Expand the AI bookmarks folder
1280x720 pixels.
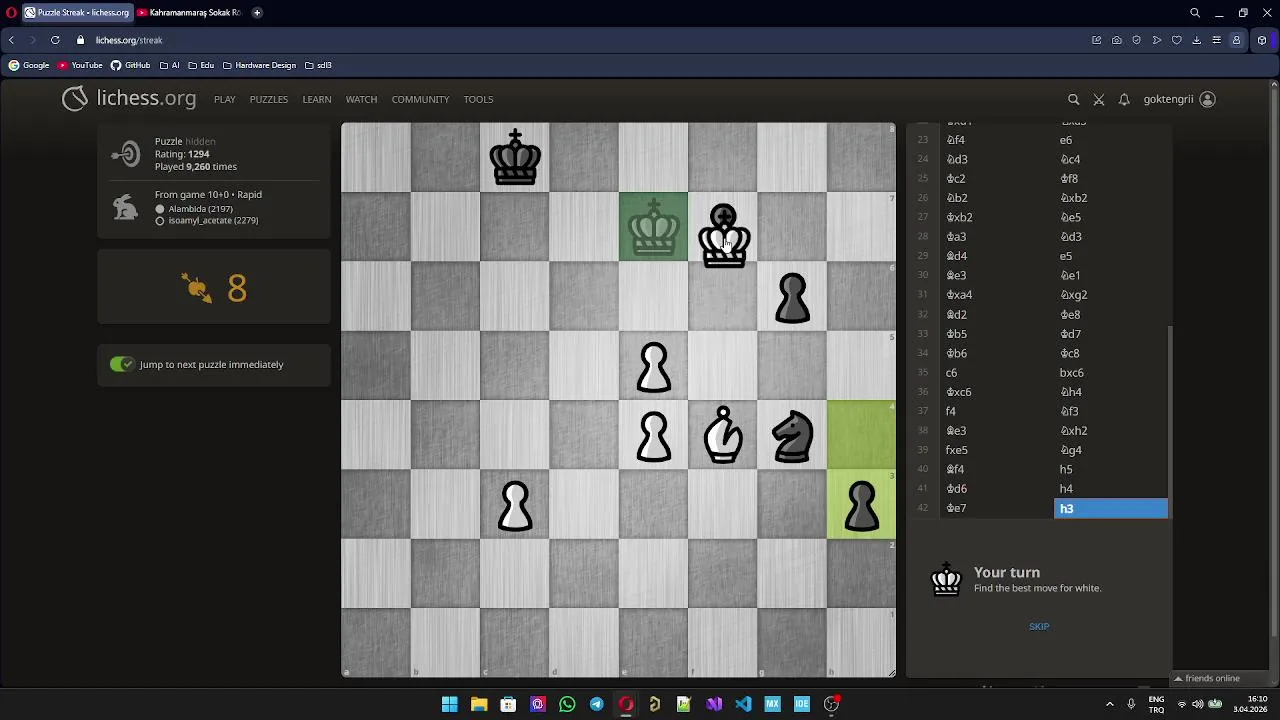(x=169, y=65)
